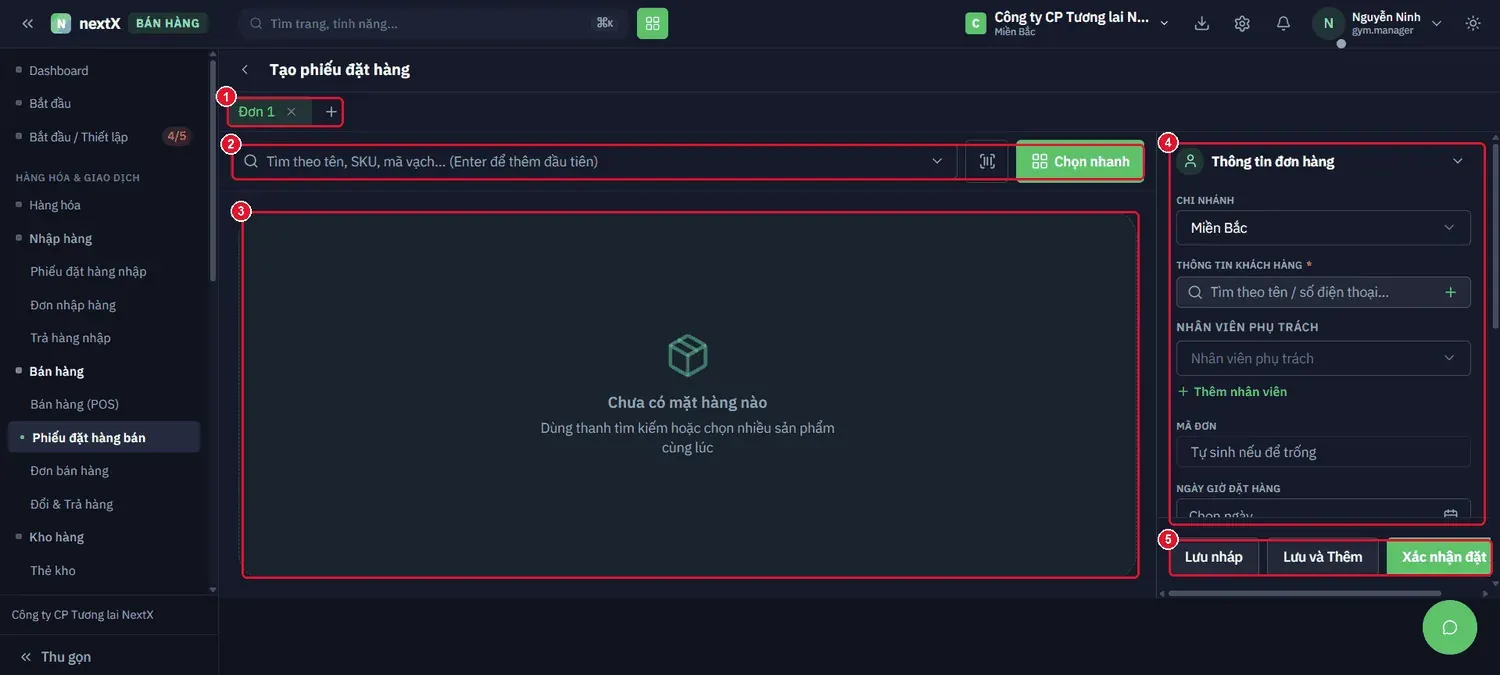The image size is (1500, 675).
Task: Collapse the sidebar using the top-left double-chevron icon
Action: point(27,23)
